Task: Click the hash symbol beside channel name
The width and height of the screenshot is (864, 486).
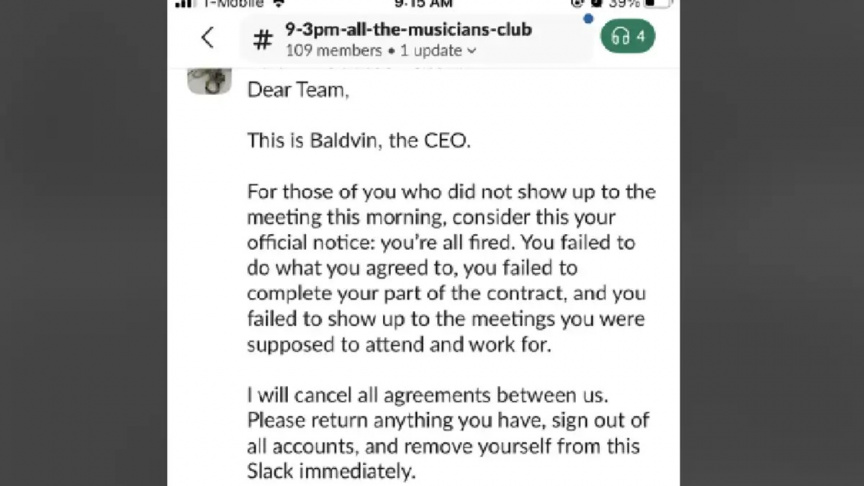Action: pos(262,40)
